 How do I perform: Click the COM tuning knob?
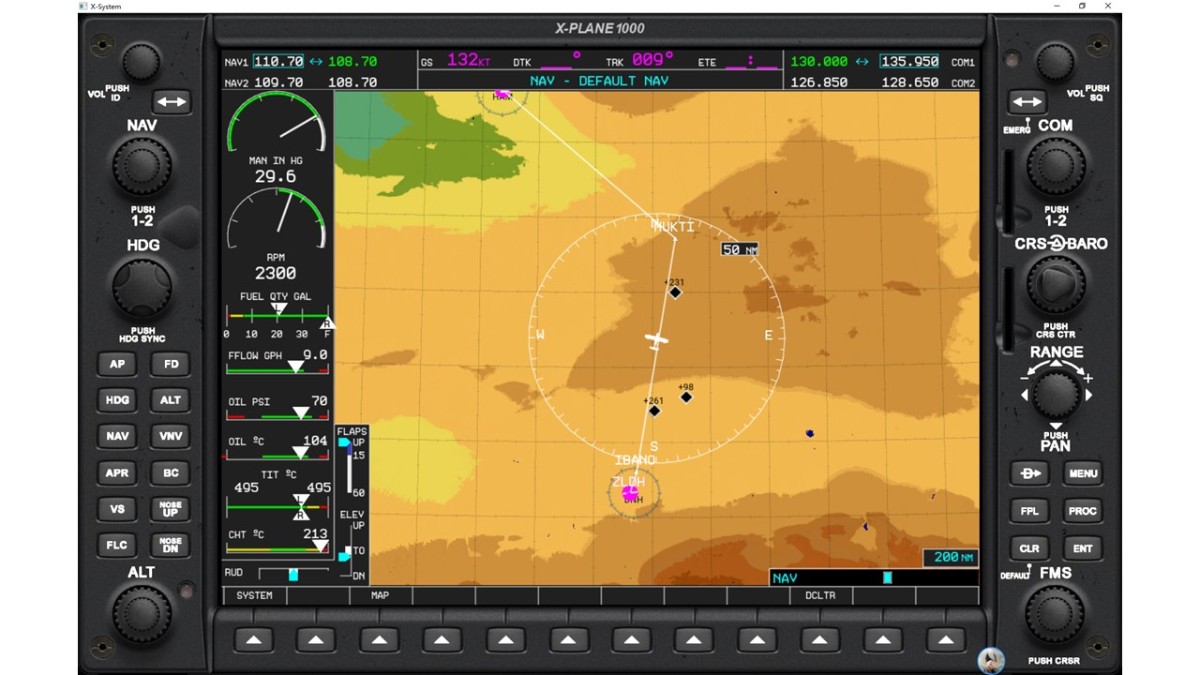[x=1055, y=166]
